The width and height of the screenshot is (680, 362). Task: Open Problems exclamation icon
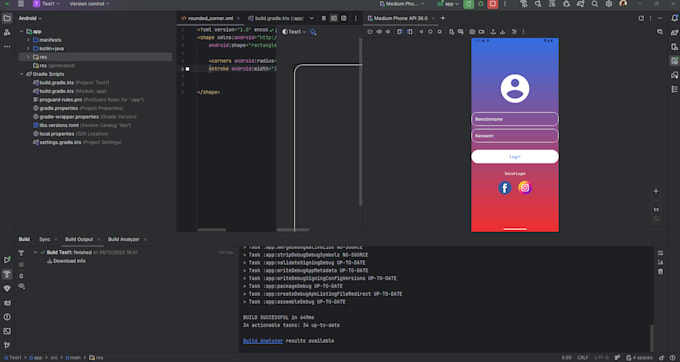click(x=7, y=317)
